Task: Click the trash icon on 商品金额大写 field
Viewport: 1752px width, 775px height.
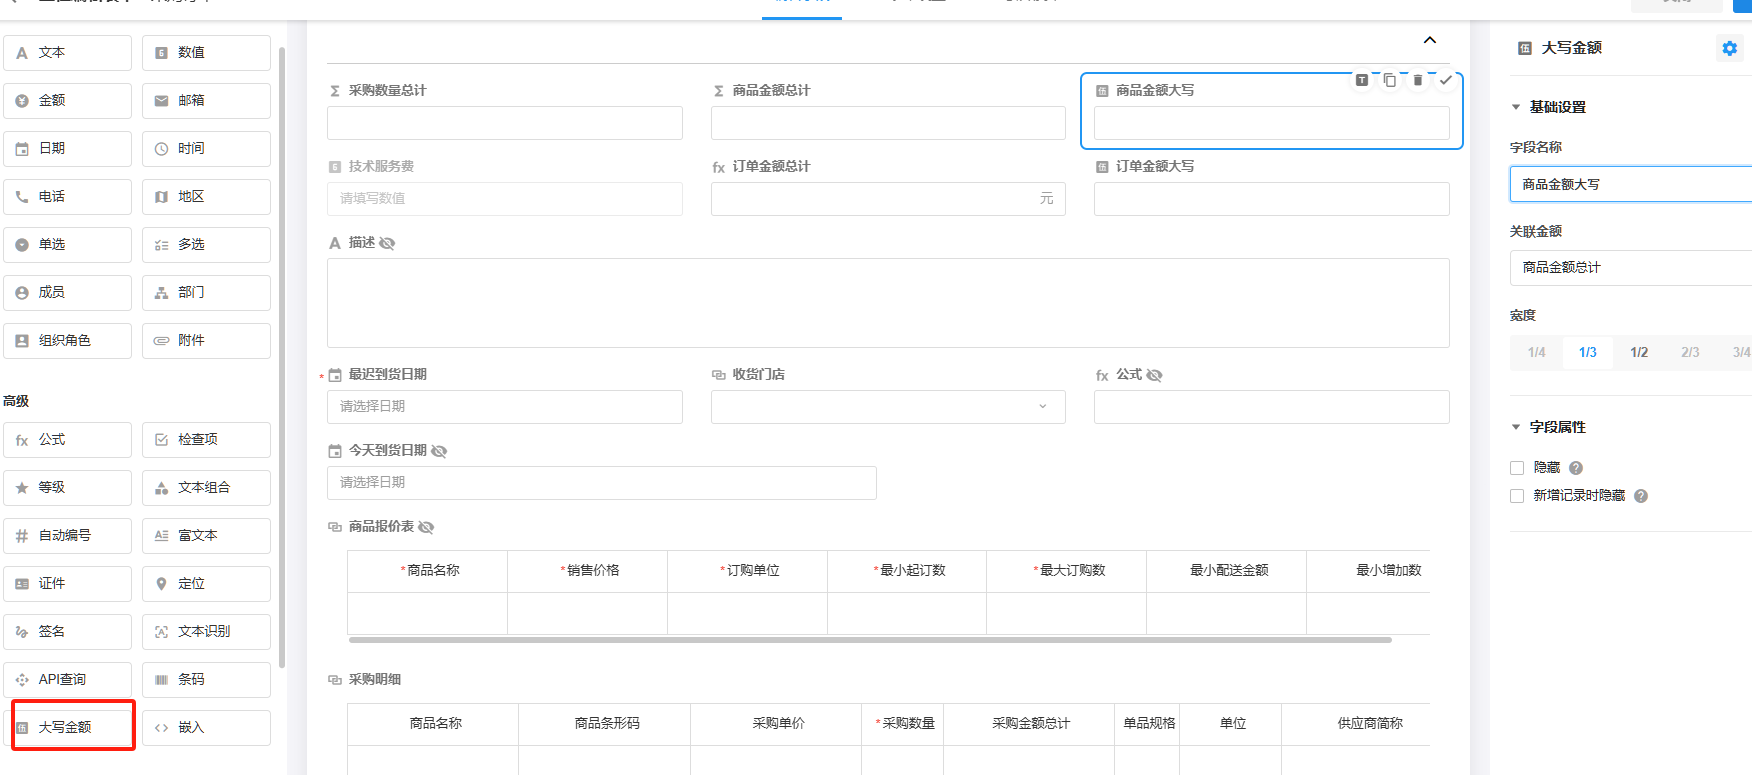Action: [1417, 80]
